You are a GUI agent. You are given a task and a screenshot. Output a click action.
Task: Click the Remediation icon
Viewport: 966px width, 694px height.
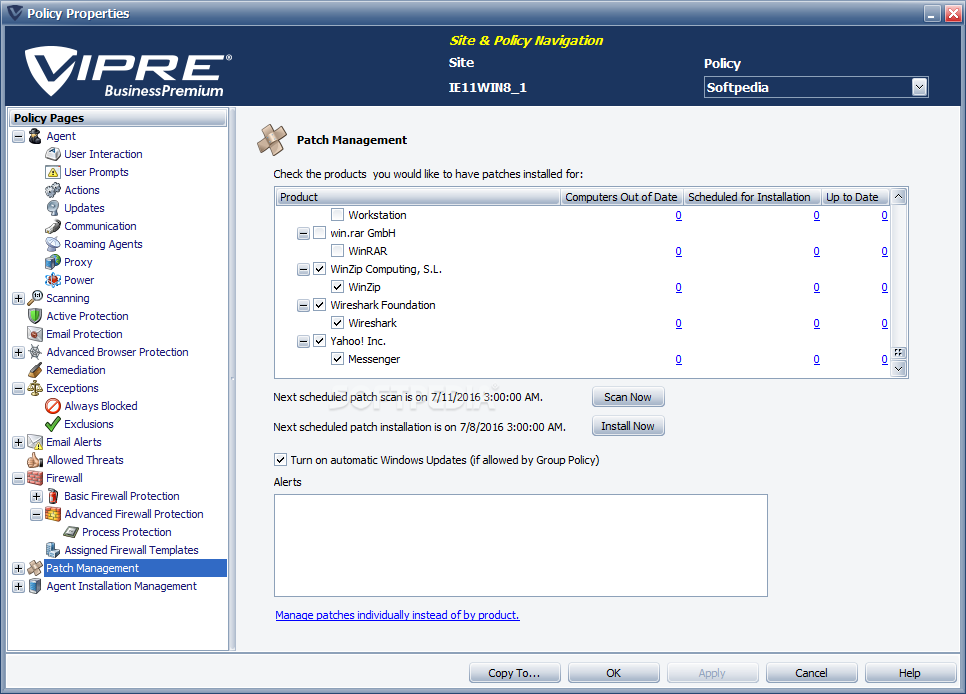click(x=35, y=370)
